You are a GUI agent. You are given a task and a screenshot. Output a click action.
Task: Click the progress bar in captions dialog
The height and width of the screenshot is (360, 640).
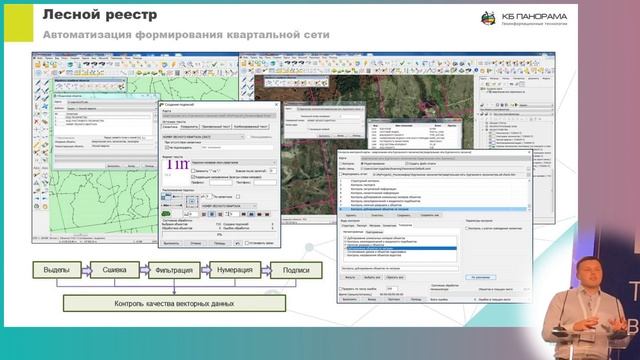[x=219, y=235]
